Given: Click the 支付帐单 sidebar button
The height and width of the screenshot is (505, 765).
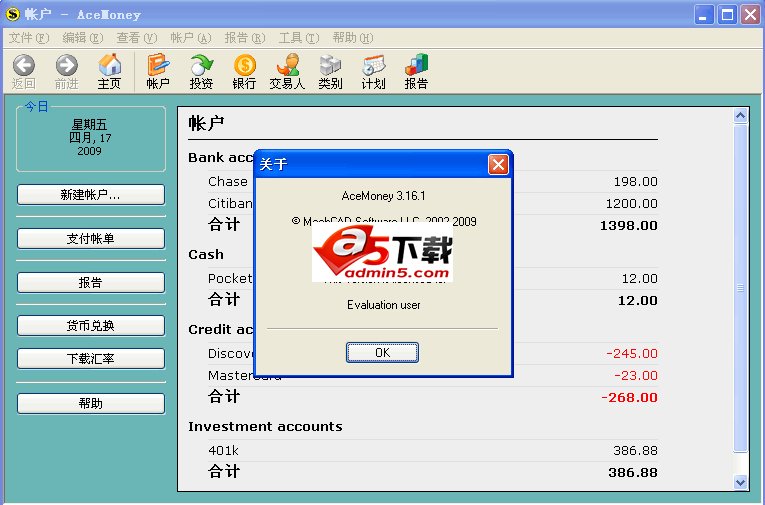Looking at the screenshot, I should pos(91,239).
